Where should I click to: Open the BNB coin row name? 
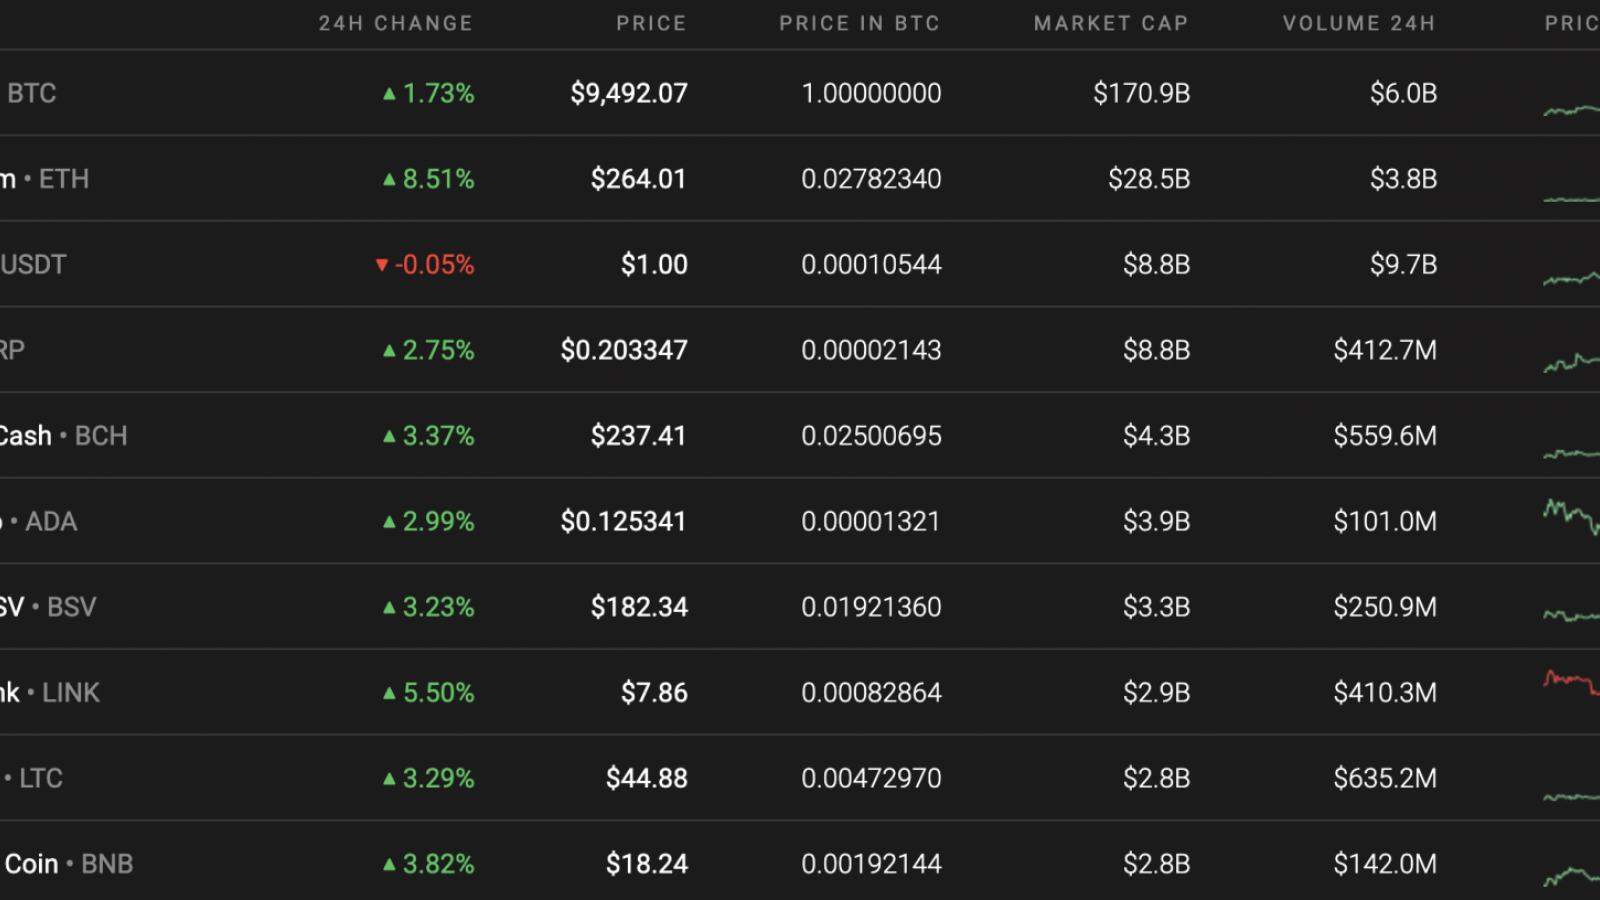click(68, 864)
